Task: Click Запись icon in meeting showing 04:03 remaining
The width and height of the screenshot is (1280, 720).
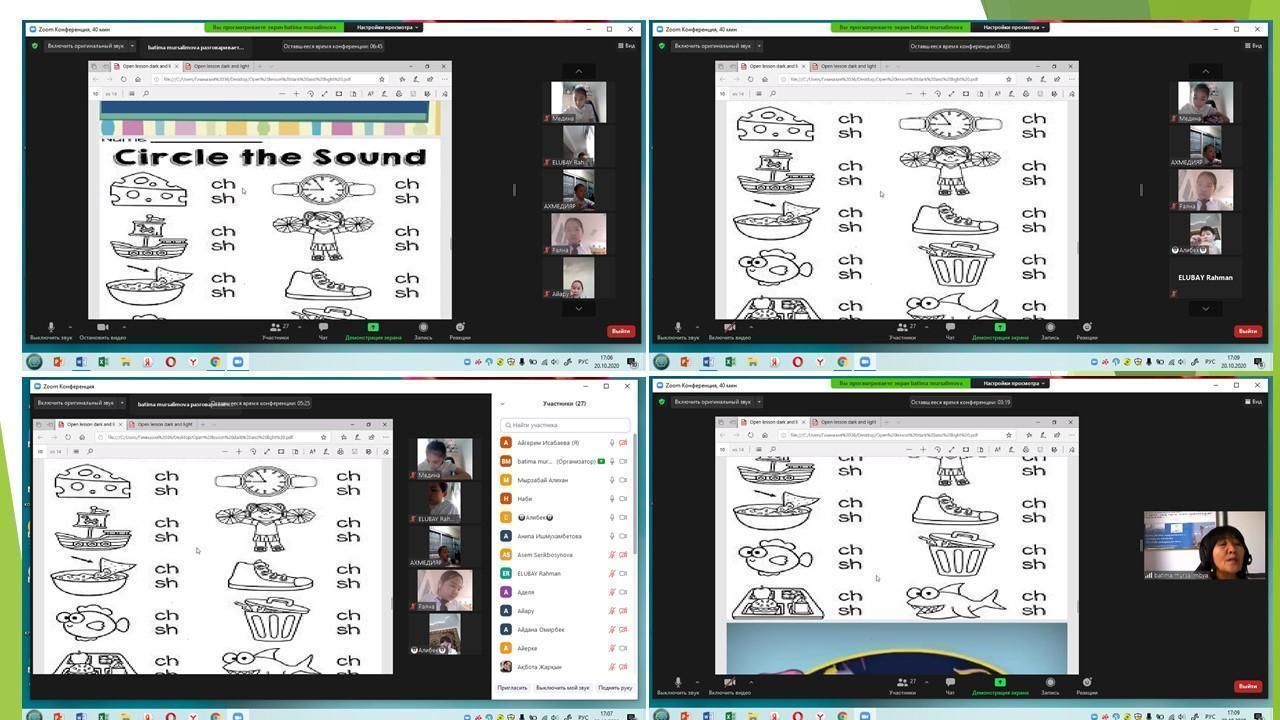Action: pos(1050,327)
